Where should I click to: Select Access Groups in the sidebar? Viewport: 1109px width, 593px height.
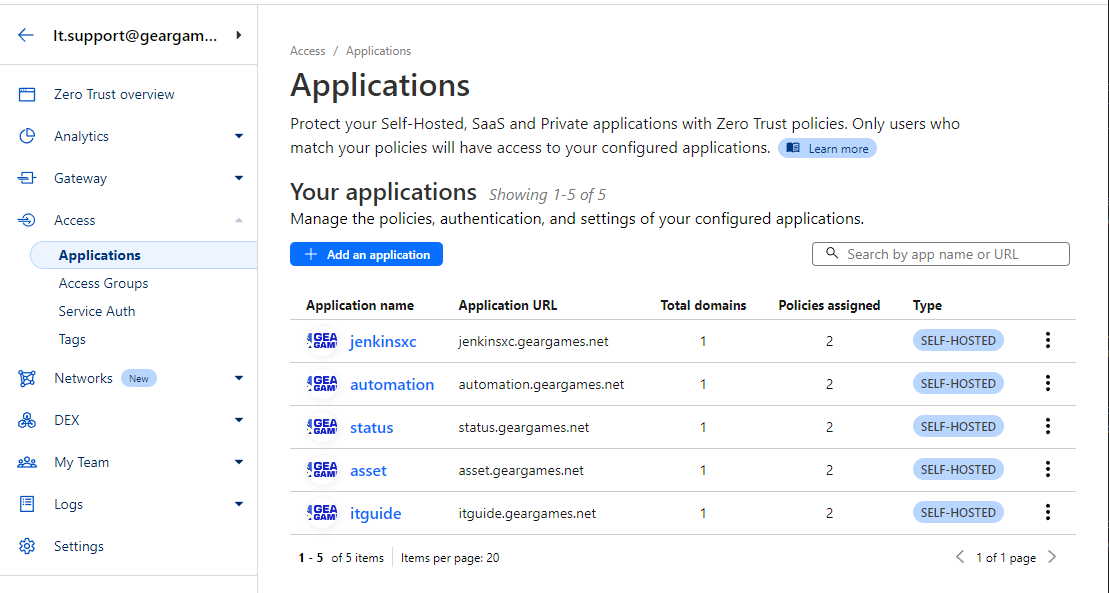coord(103,283)
